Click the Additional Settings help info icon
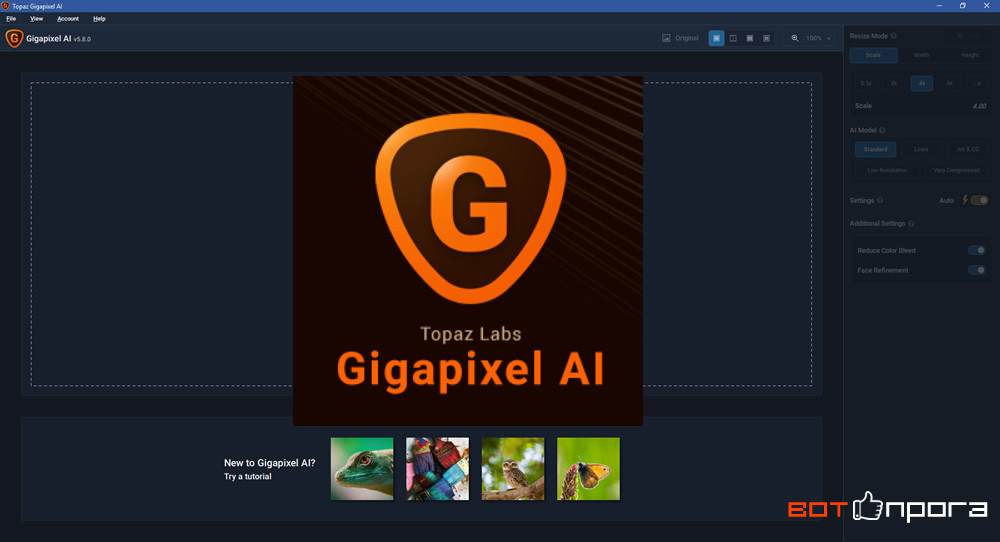Viewport: 1000px width, 542px height. [x=911, y=223]
